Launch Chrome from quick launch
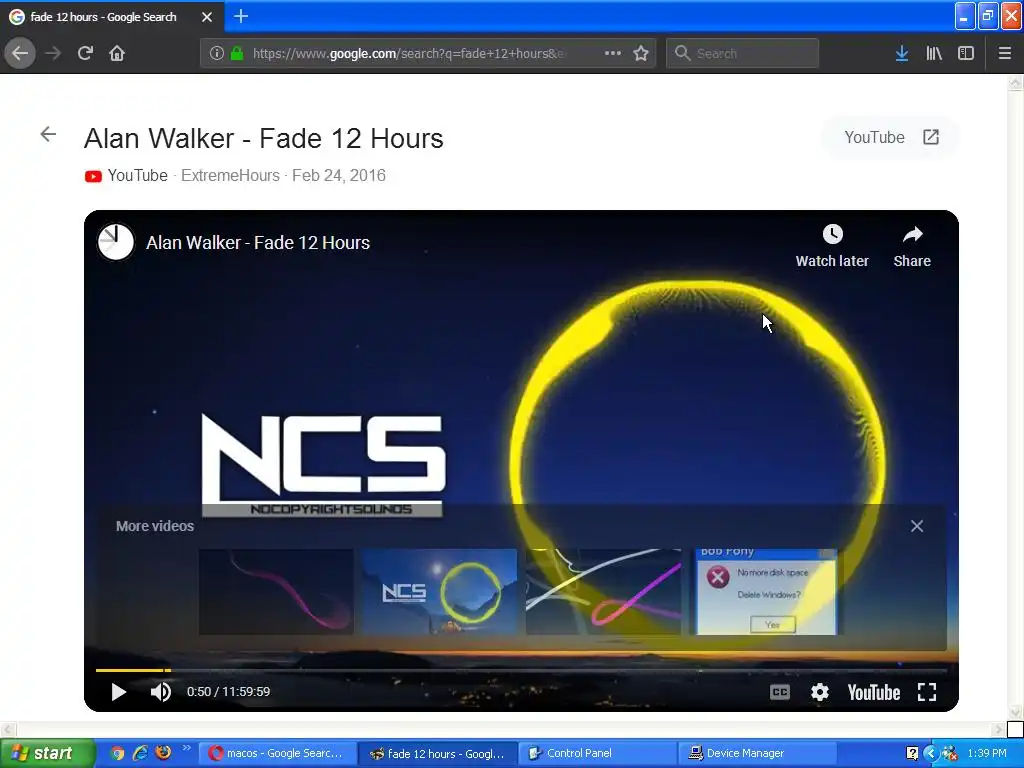 (x=117, y=753)
